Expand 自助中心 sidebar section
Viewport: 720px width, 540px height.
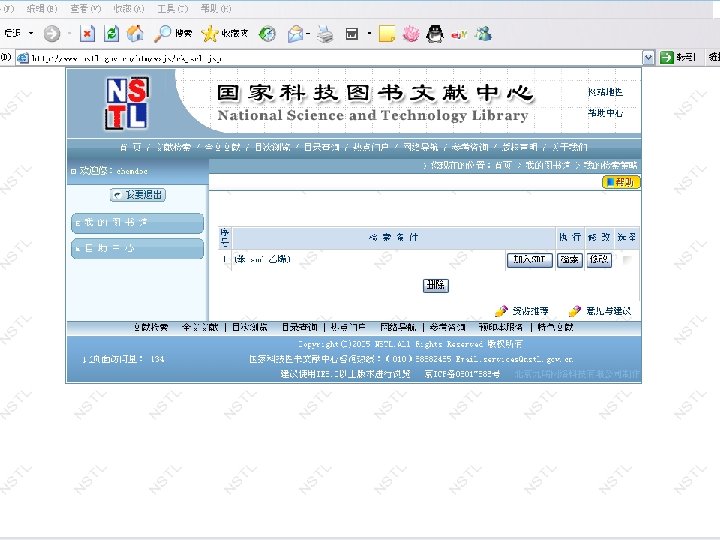pyautogui.click(x=137, y=248)
